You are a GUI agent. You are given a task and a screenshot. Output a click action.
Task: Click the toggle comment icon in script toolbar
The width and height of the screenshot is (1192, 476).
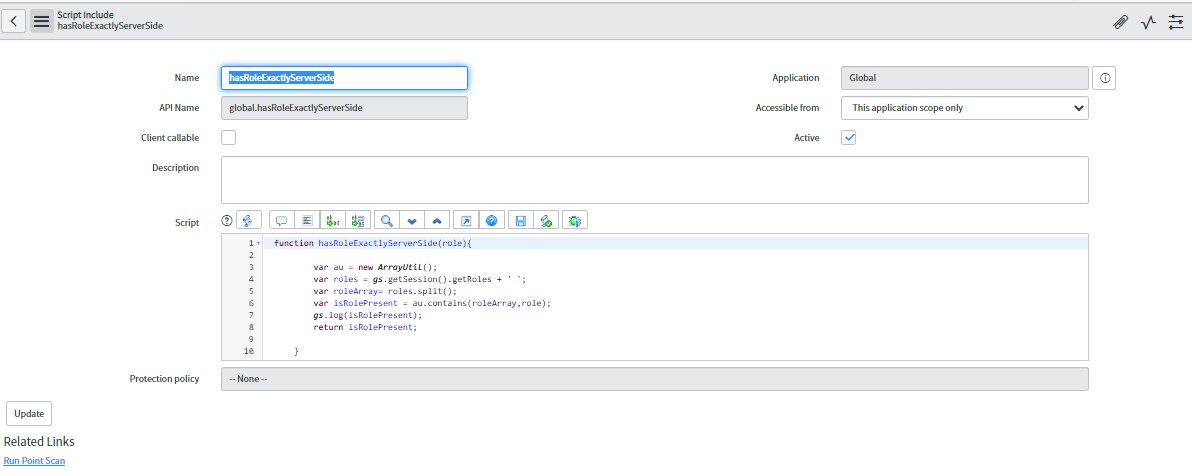pyautogui.click(x=281, y=221)
